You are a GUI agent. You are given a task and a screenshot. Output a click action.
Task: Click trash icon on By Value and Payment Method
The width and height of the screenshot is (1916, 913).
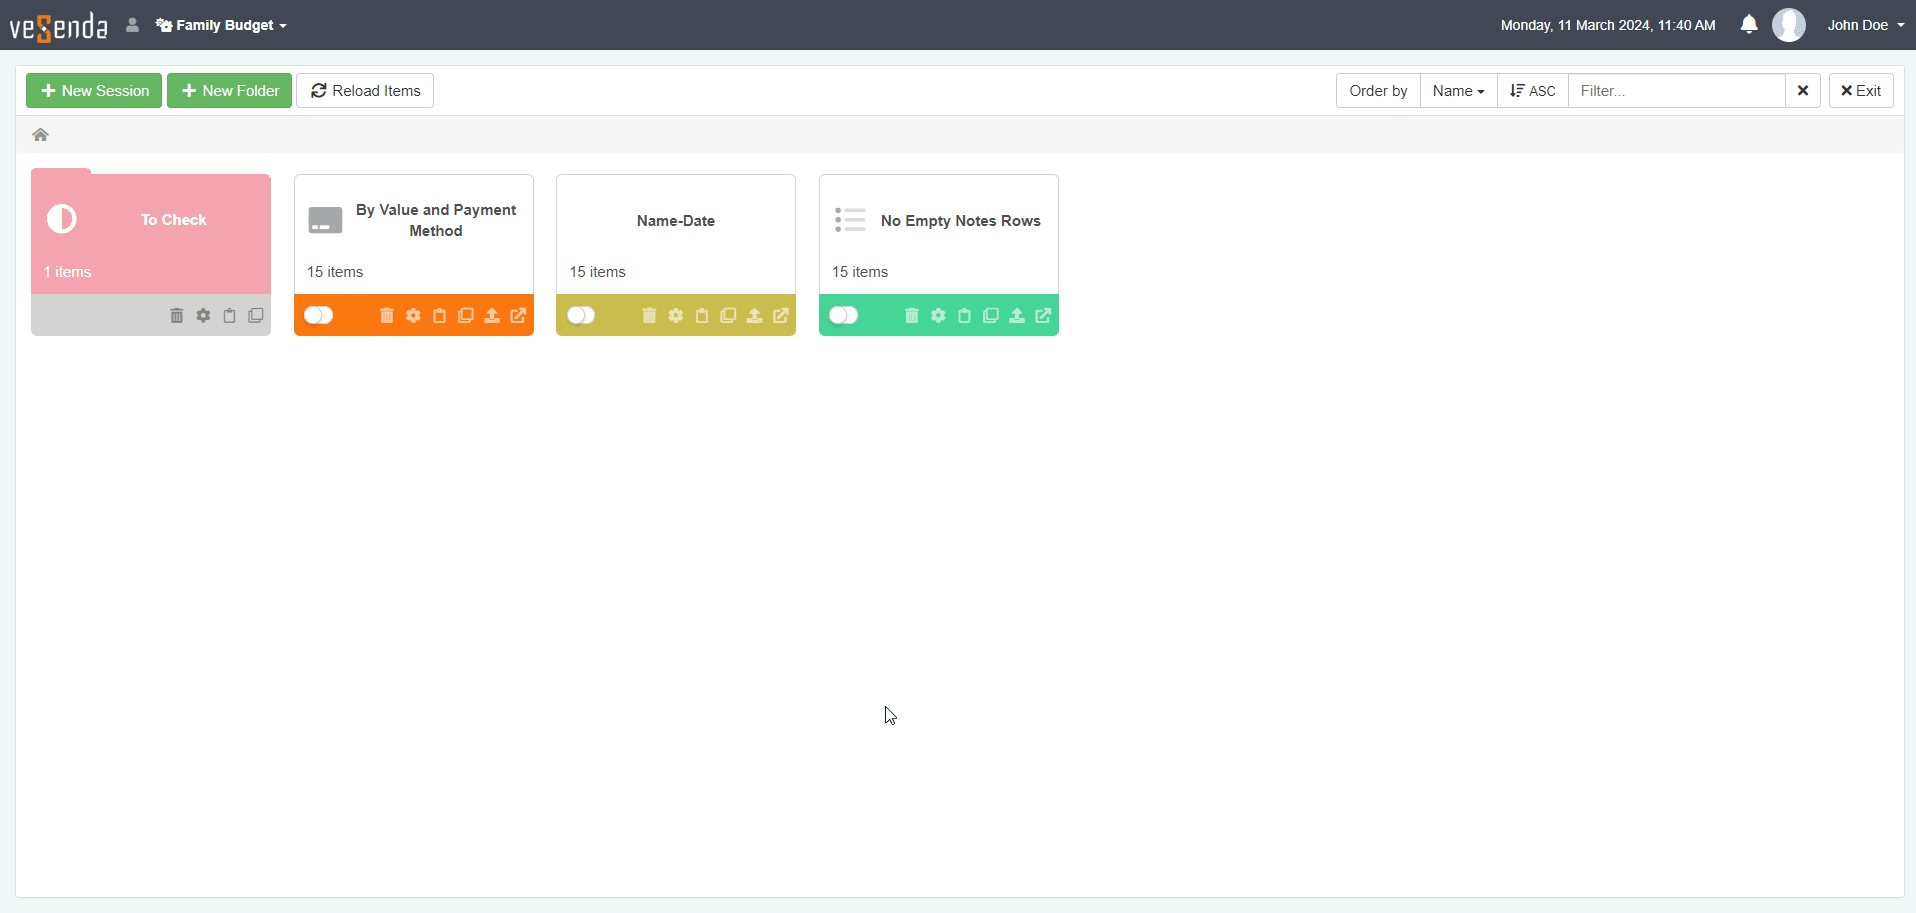[x=387, y=316]
